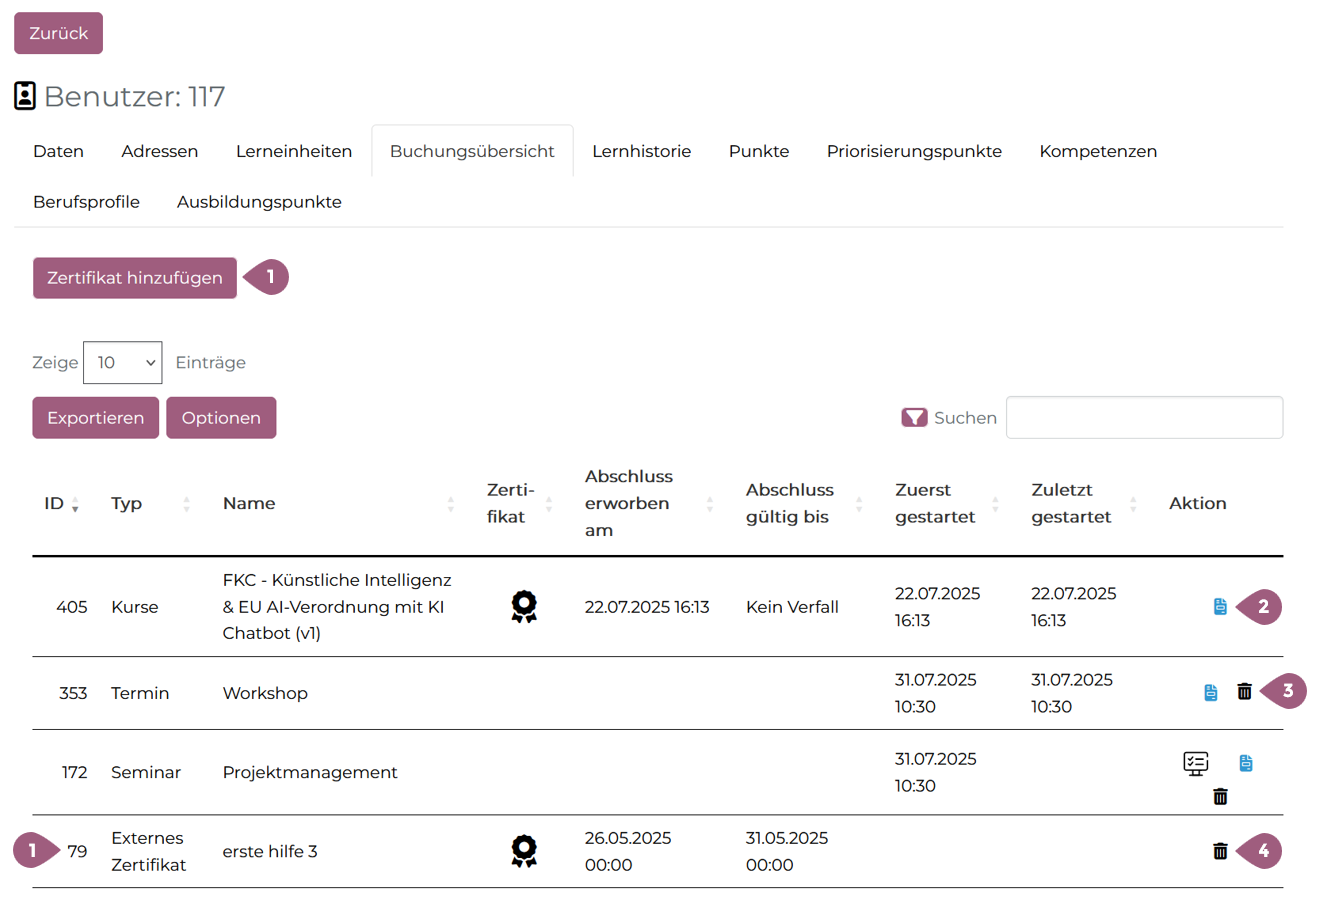1318x909 pixels.
Task: Delete the Projektmanagement seminar with trash icon
Action: [1220, 797]
